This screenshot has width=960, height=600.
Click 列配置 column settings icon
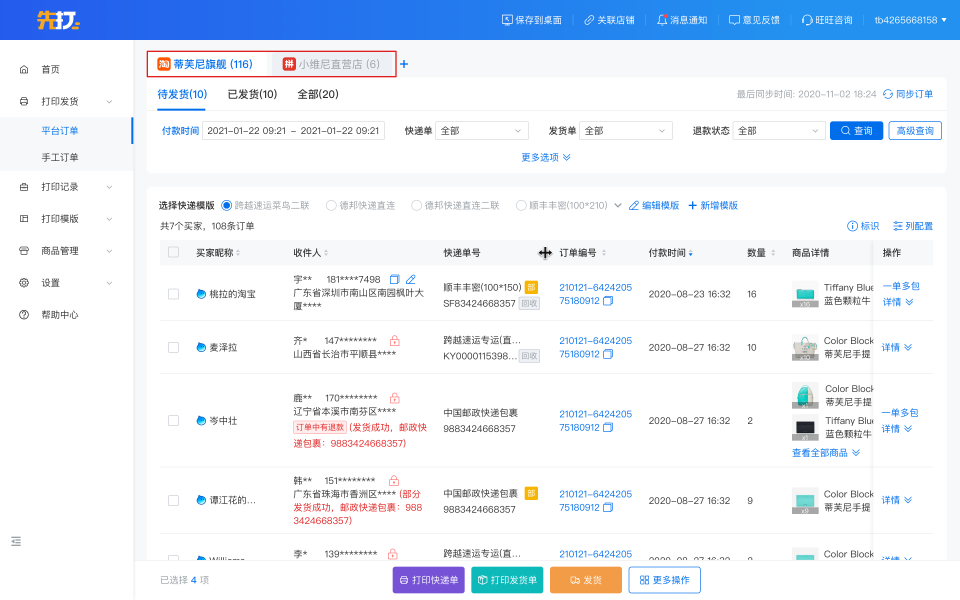point(898,226)
